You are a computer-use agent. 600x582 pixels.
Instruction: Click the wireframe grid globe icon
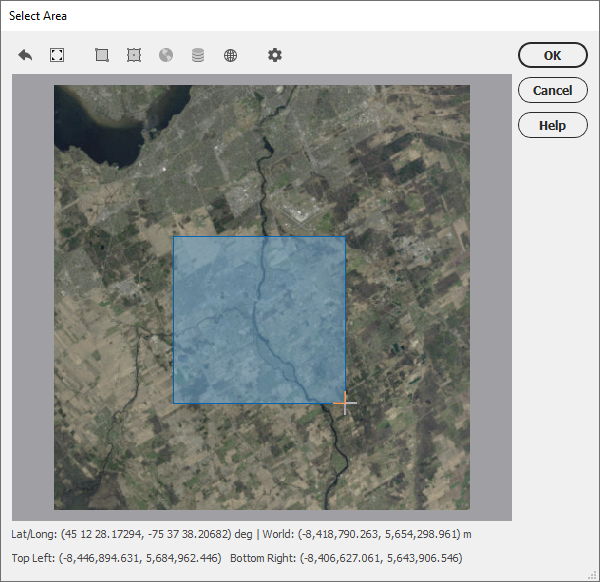[230, 55]
